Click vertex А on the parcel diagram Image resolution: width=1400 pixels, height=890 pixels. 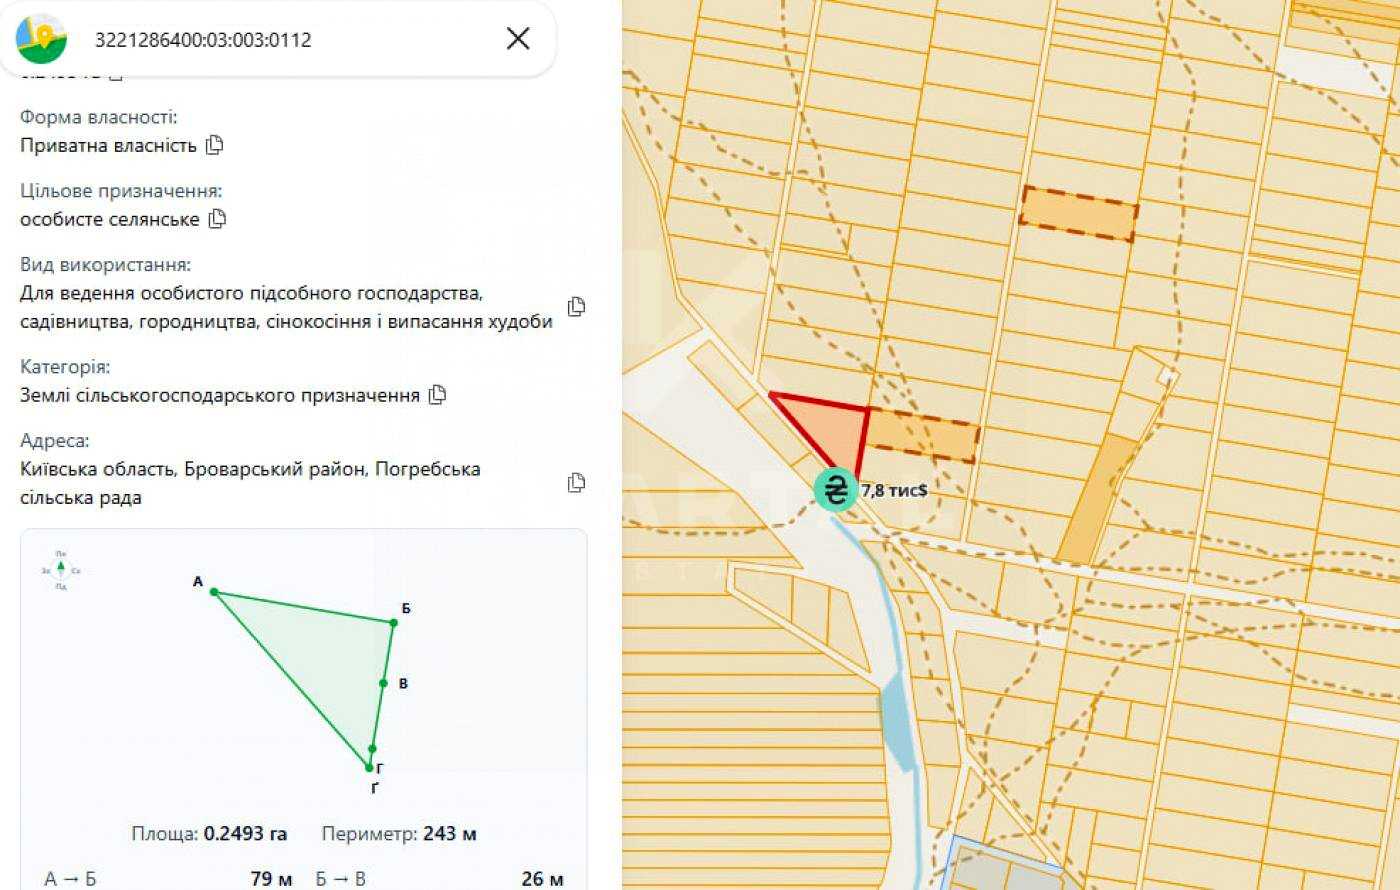pos(214,592)
